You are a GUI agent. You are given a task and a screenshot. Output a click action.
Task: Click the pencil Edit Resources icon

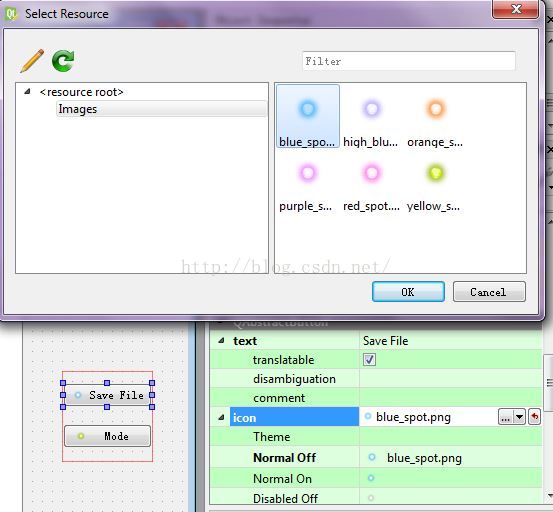[x=32, y=61]
